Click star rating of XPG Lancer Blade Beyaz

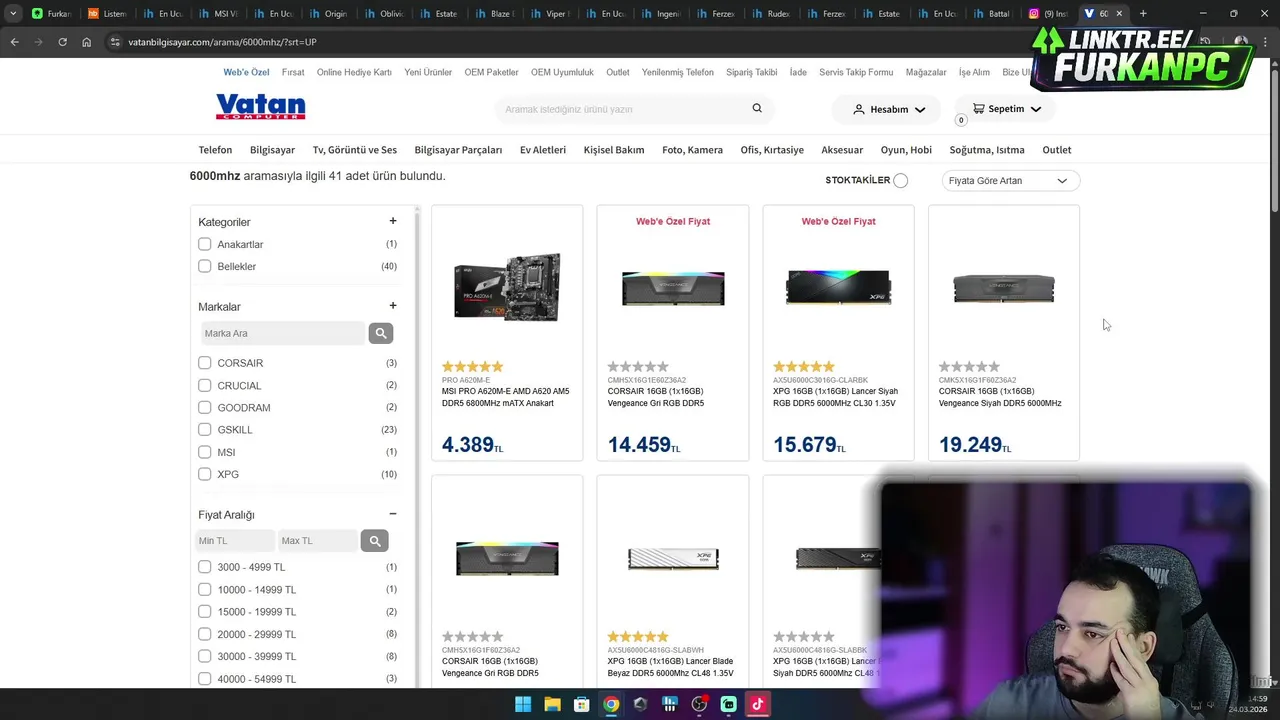638,637
